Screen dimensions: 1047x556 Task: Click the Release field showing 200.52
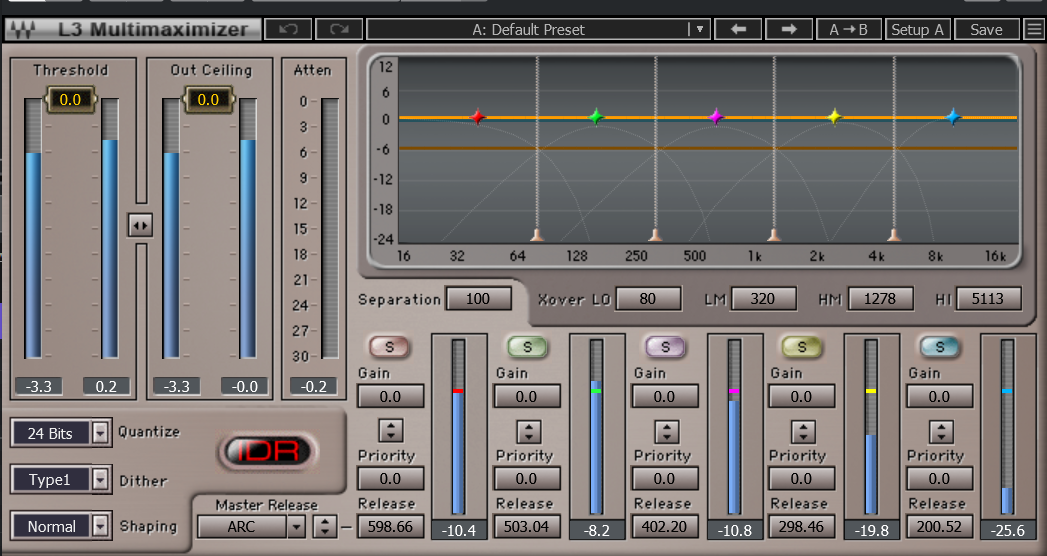pos(939,527)
